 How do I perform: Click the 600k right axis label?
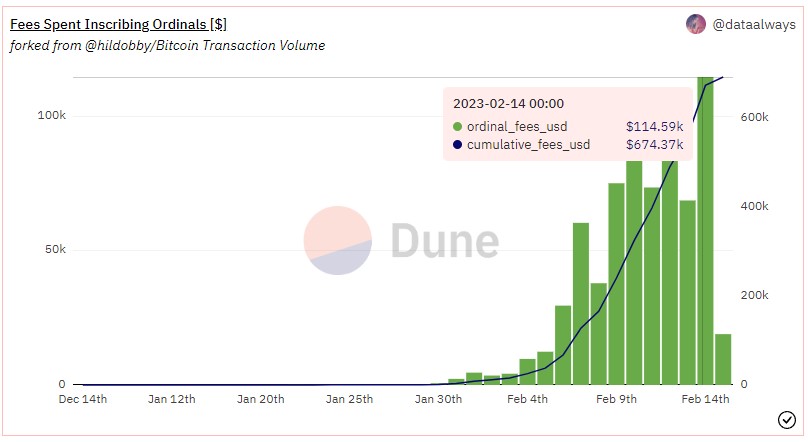754,117
